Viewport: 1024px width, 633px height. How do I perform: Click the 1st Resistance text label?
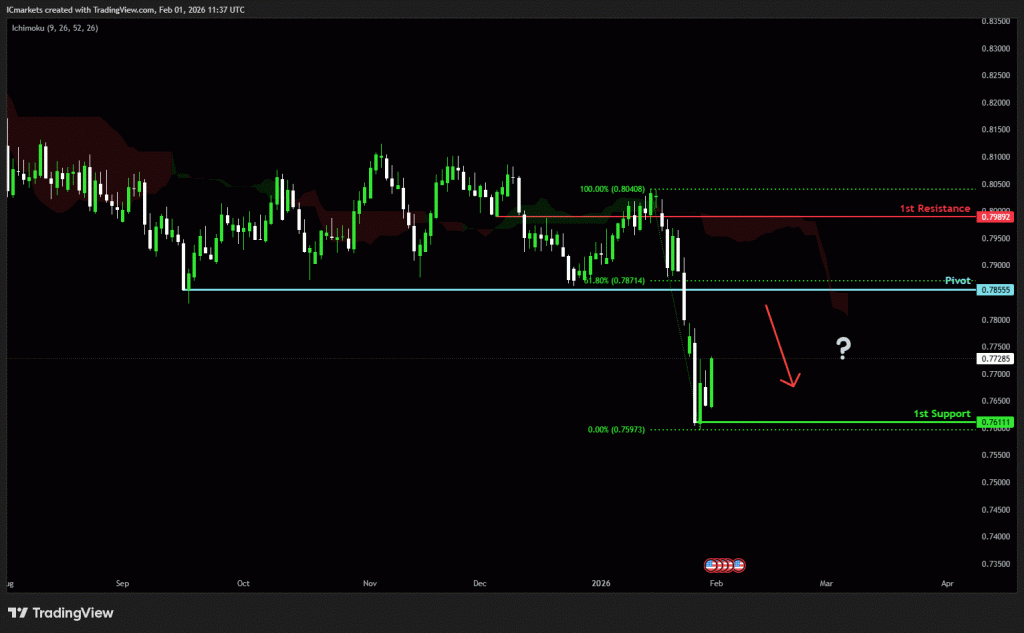[934, 208]
